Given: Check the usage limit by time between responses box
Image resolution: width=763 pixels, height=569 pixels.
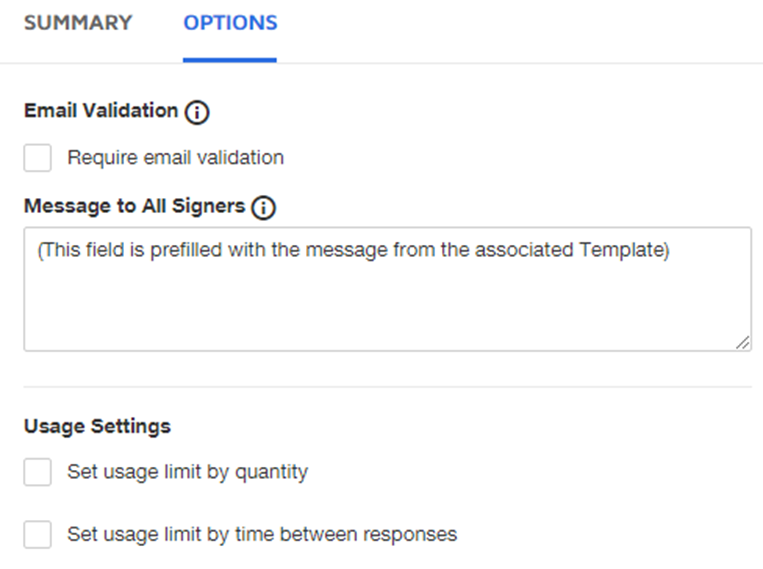Looking at the screenshot, I should [x=38, y=534].
